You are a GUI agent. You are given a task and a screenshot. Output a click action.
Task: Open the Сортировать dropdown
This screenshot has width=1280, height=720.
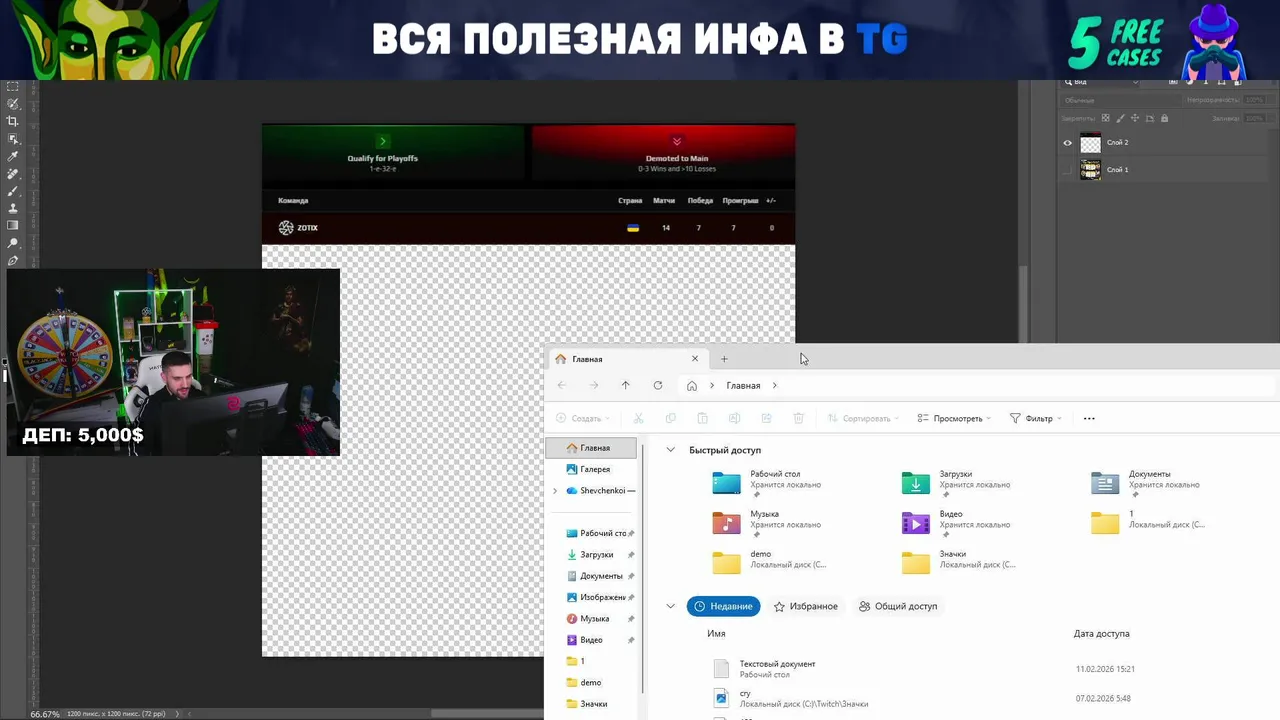[863, 418]
